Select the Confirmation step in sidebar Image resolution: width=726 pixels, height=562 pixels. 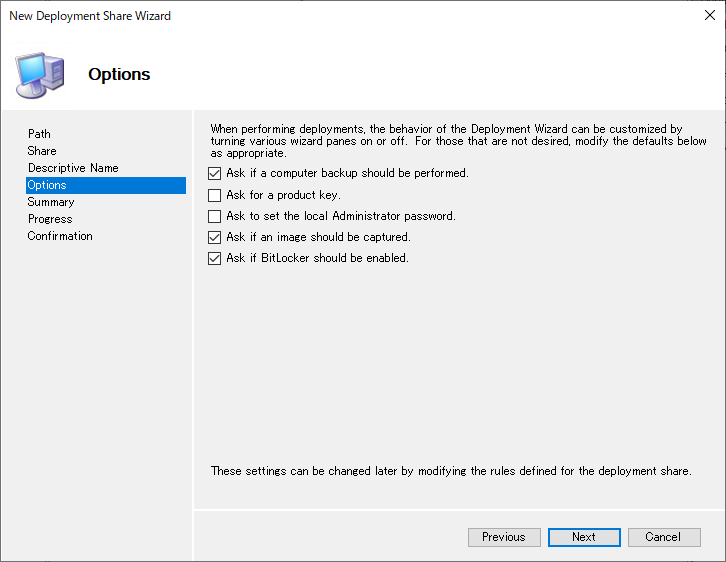[x=60, y=236]
